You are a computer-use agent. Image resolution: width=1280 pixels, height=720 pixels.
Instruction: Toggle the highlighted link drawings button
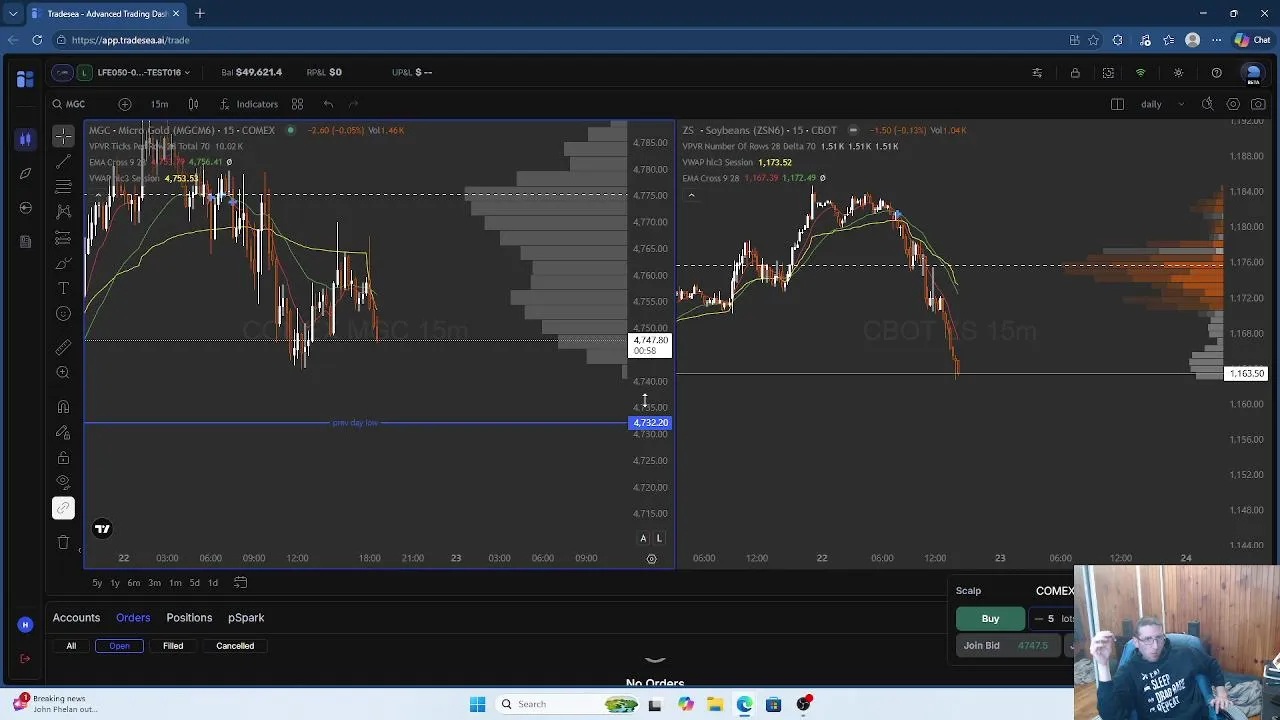point(63,508)
